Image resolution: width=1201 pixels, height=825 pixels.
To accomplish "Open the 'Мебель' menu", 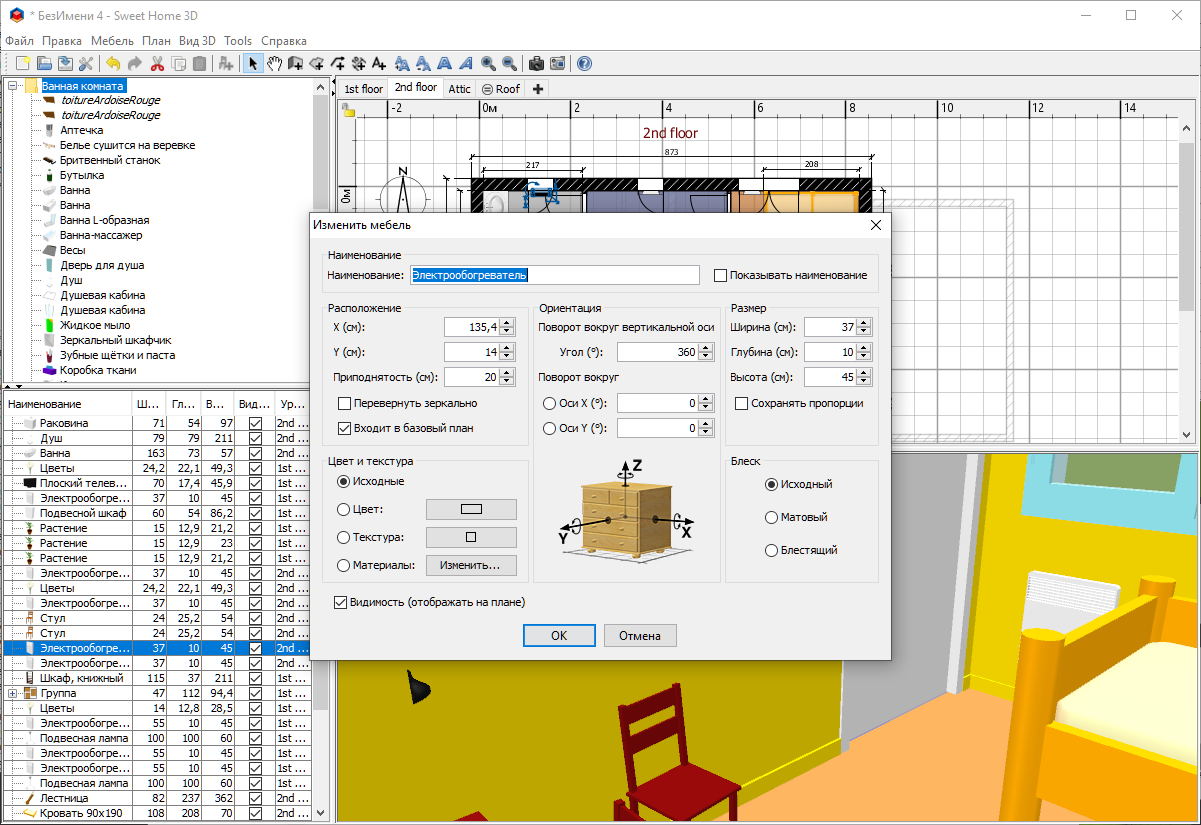I will 112,41.
